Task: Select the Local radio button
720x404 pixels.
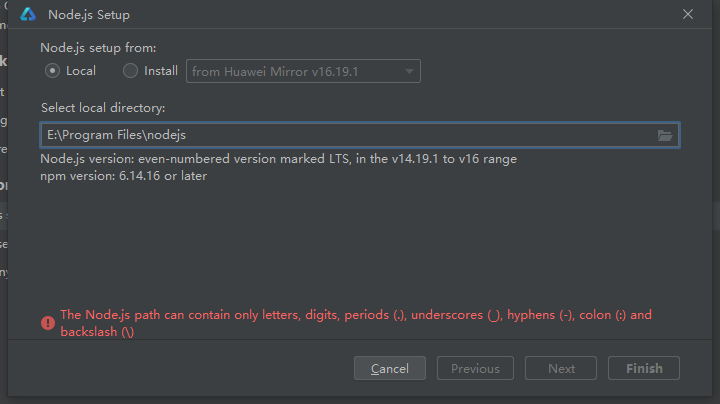Action: (x=52, y=71)
